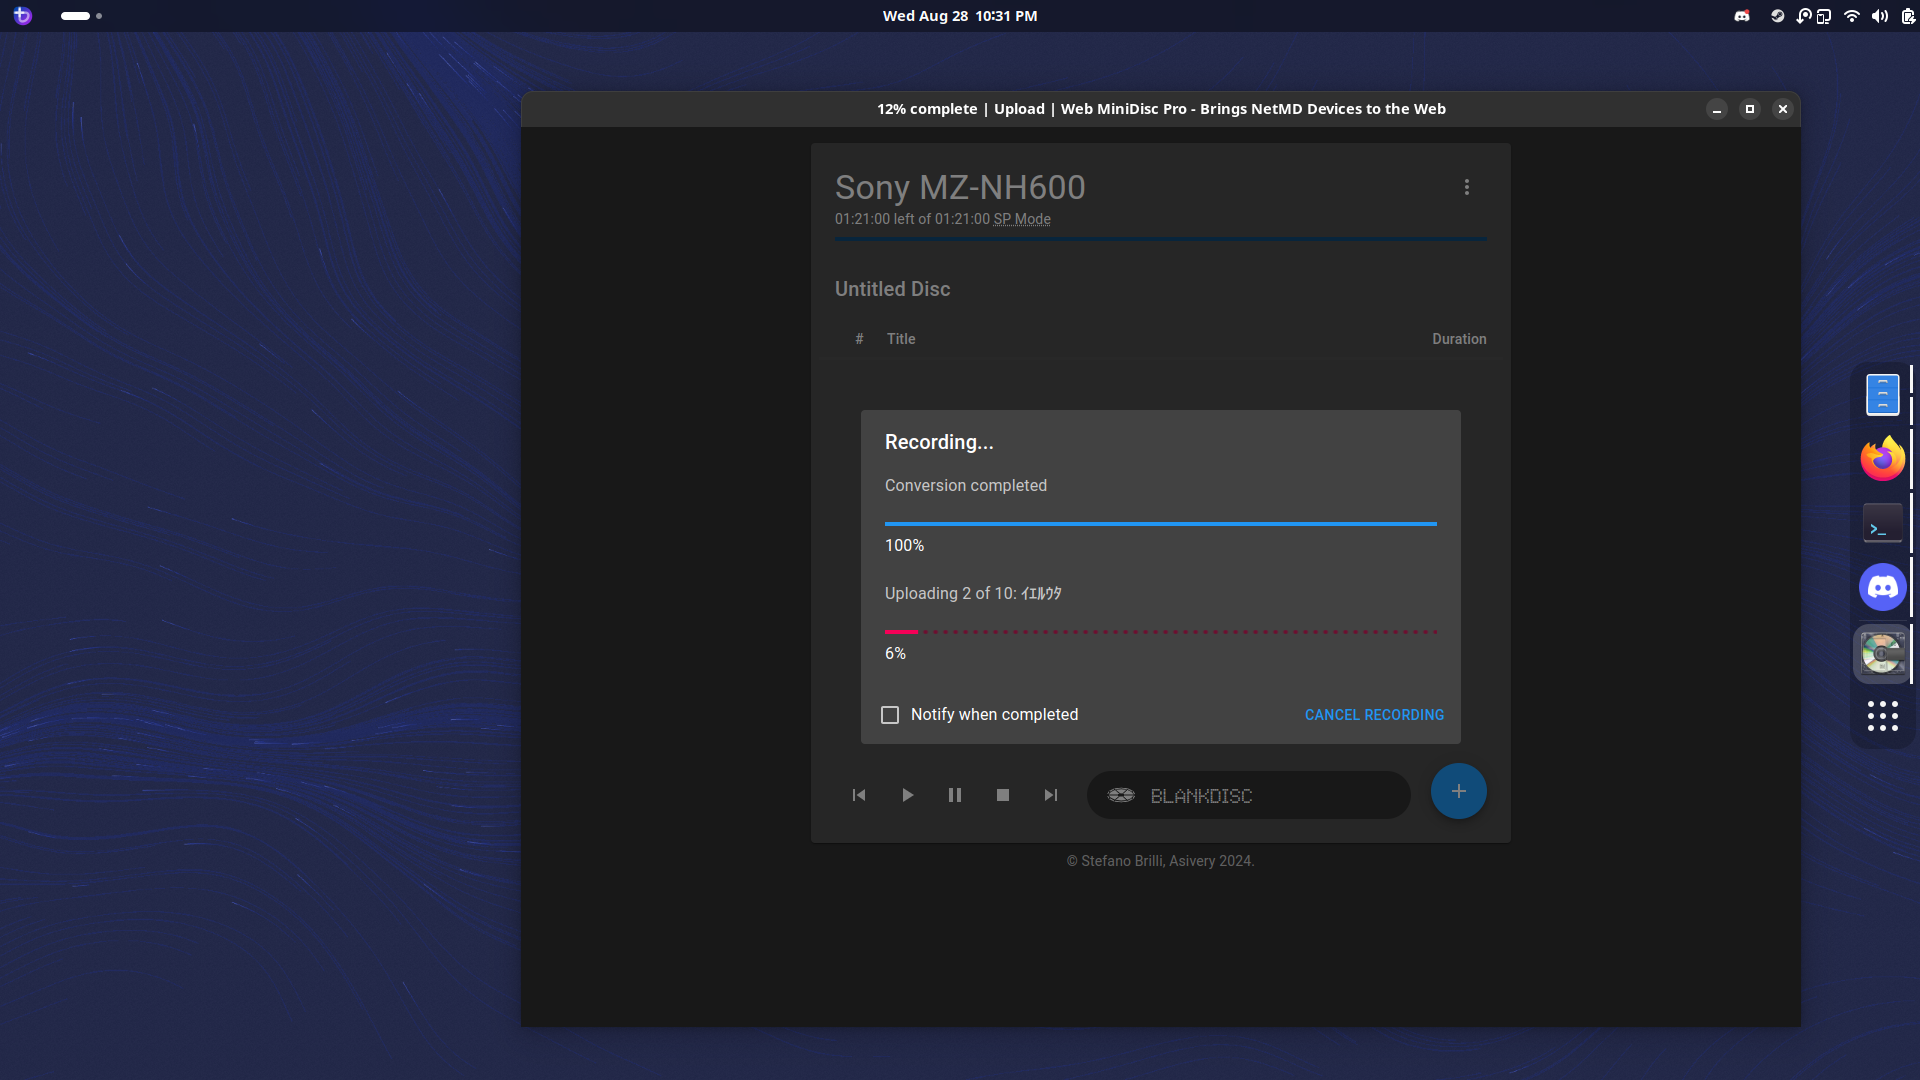Open the device options menu for Sony MZ-NH600
The height and width of the screenshot is (1080, 1920).
(1466, 187)
